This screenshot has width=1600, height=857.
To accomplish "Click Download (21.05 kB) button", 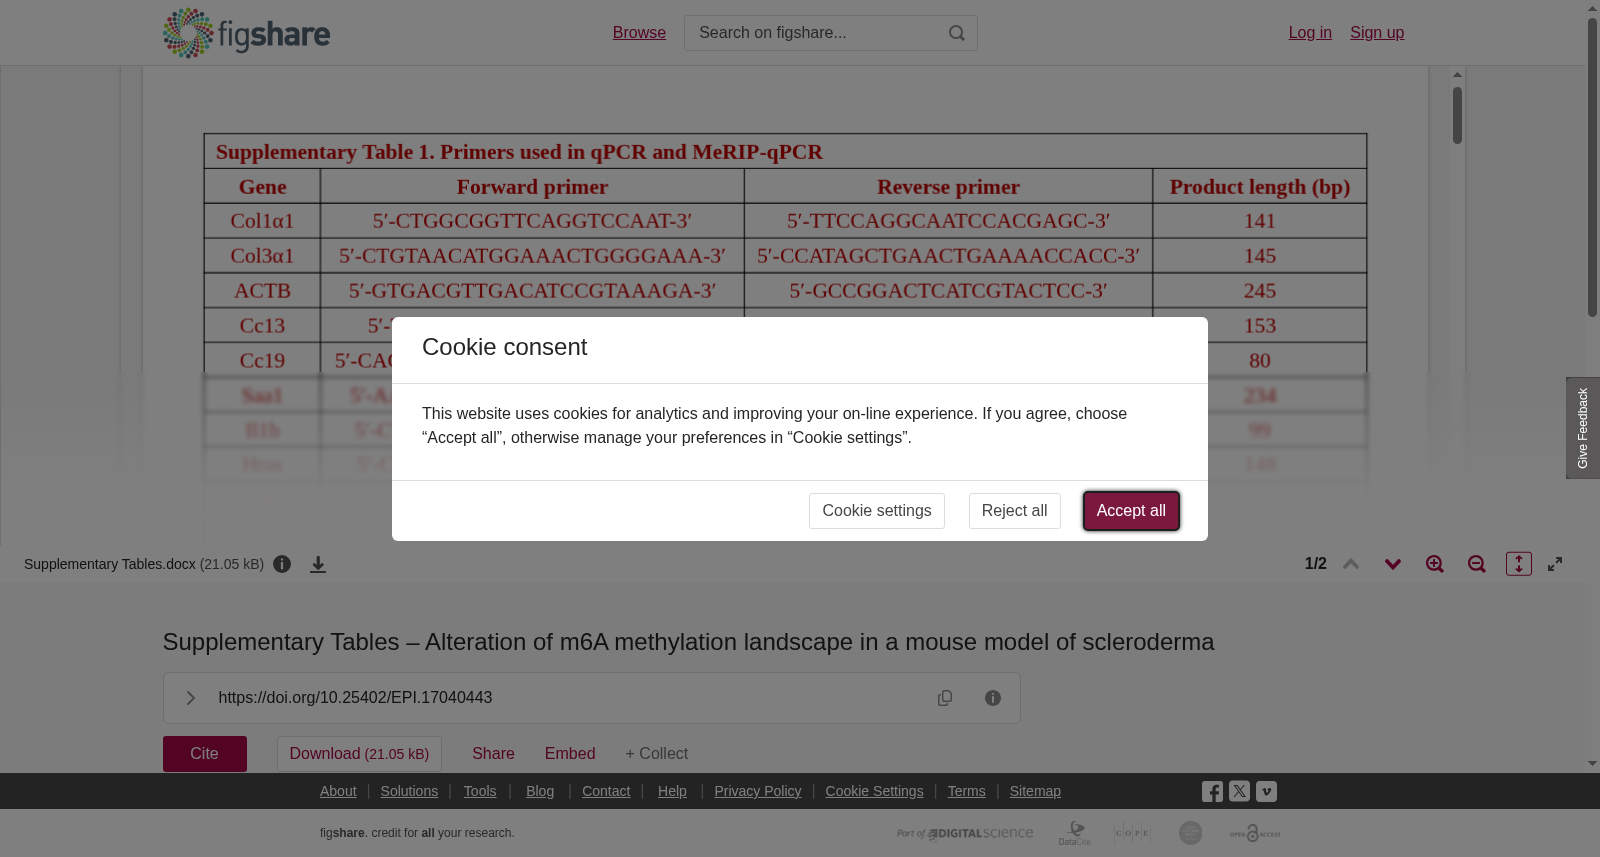I will (359, 754).
